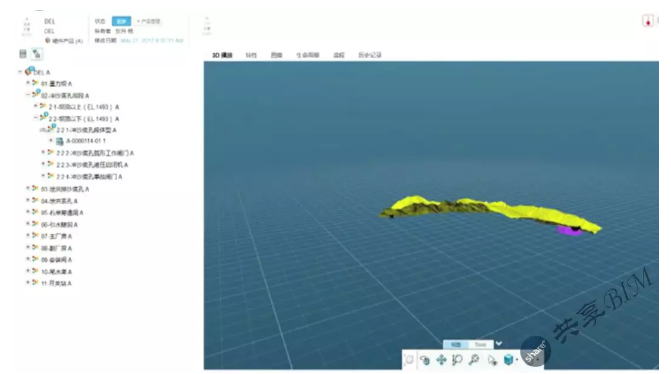671x374 pixels.
Task: Click the document icon beside A-0000114.01 1
Action: pos(59,141)
